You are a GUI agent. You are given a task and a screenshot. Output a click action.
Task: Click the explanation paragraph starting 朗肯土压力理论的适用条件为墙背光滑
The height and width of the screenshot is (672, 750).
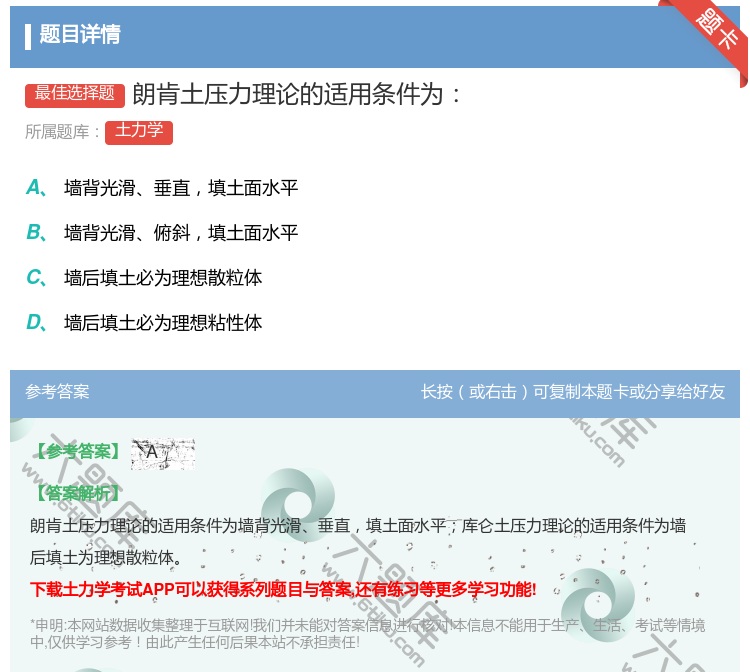click(358, 541)
